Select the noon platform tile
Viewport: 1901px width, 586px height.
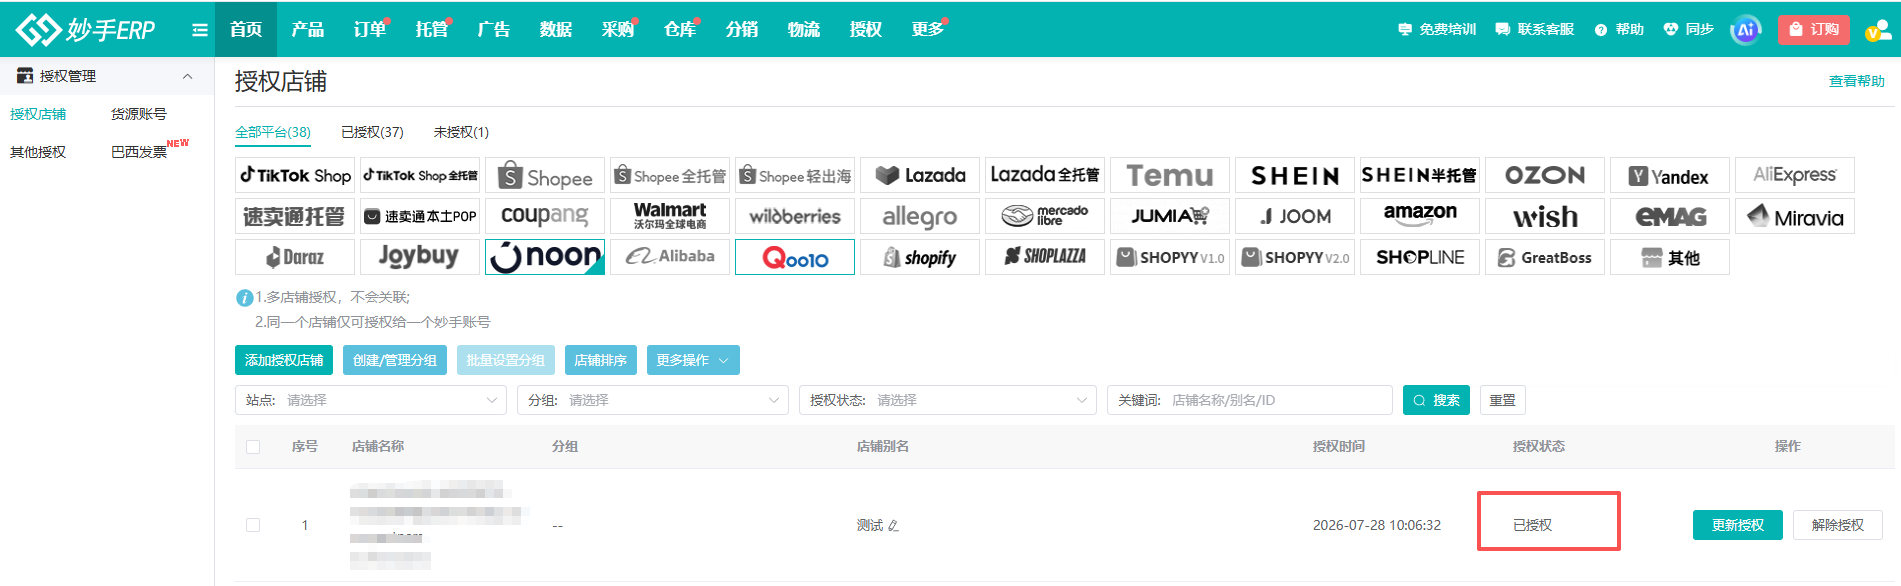click(545, 257)
